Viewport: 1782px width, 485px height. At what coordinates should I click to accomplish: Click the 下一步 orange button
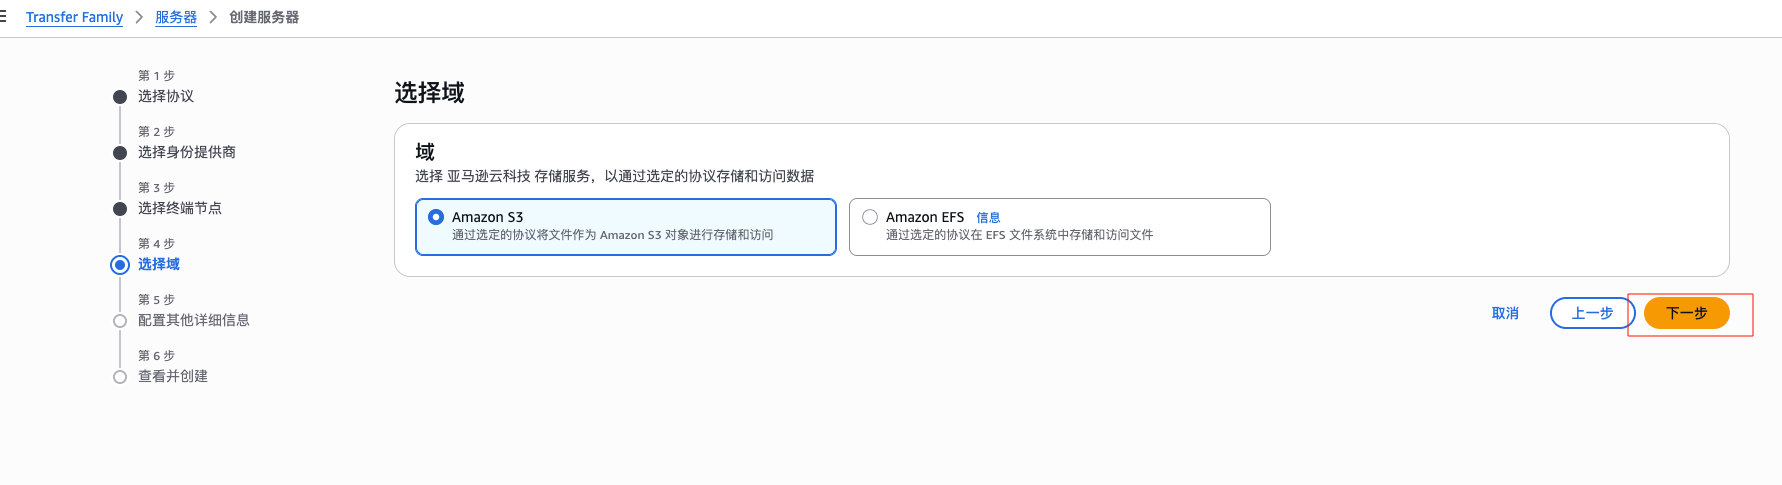(x=1687, y=313)
